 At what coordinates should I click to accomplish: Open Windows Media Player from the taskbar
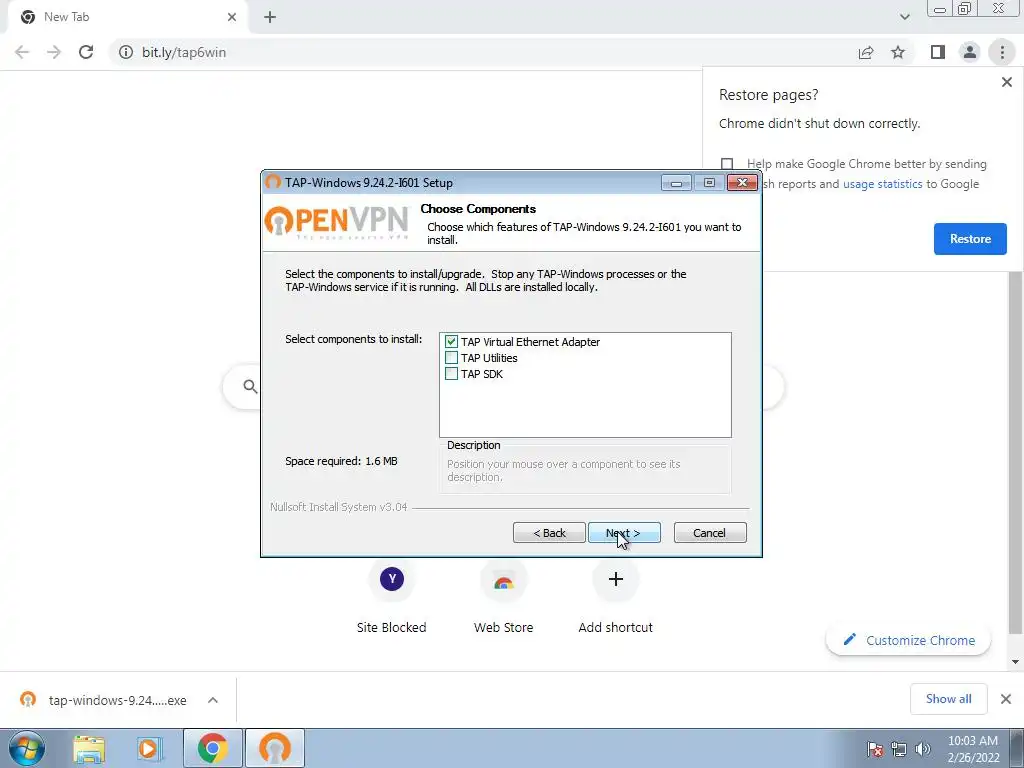coord(149,748)
